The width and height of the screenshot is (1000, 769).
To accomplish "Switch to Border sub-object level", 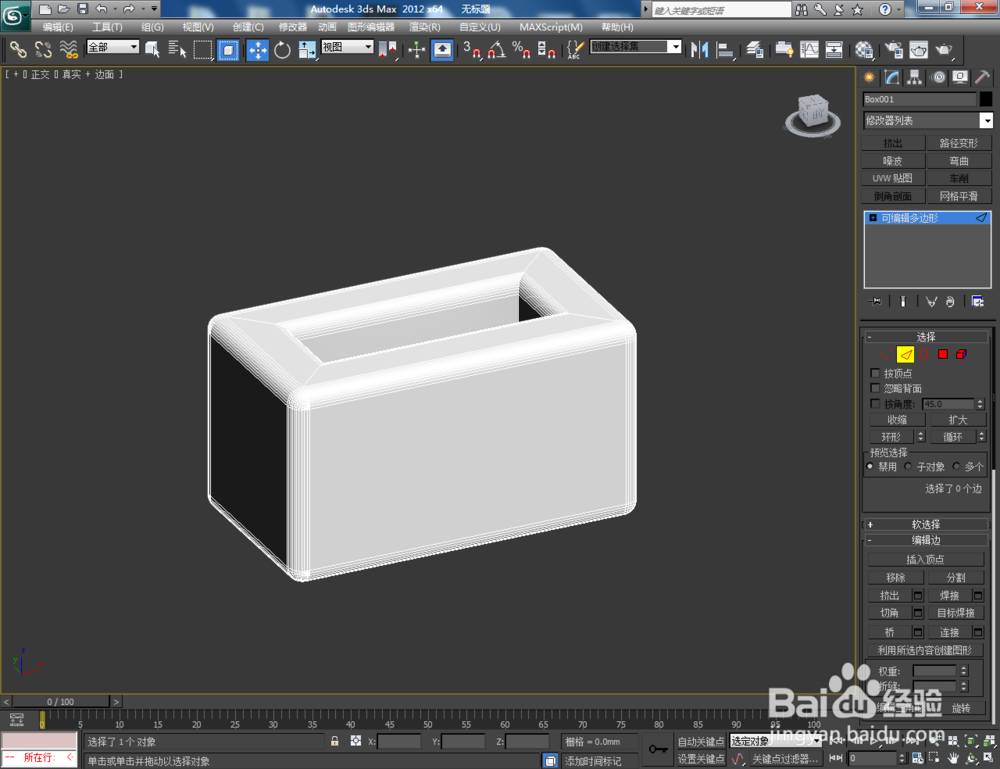I will [923, 355].
